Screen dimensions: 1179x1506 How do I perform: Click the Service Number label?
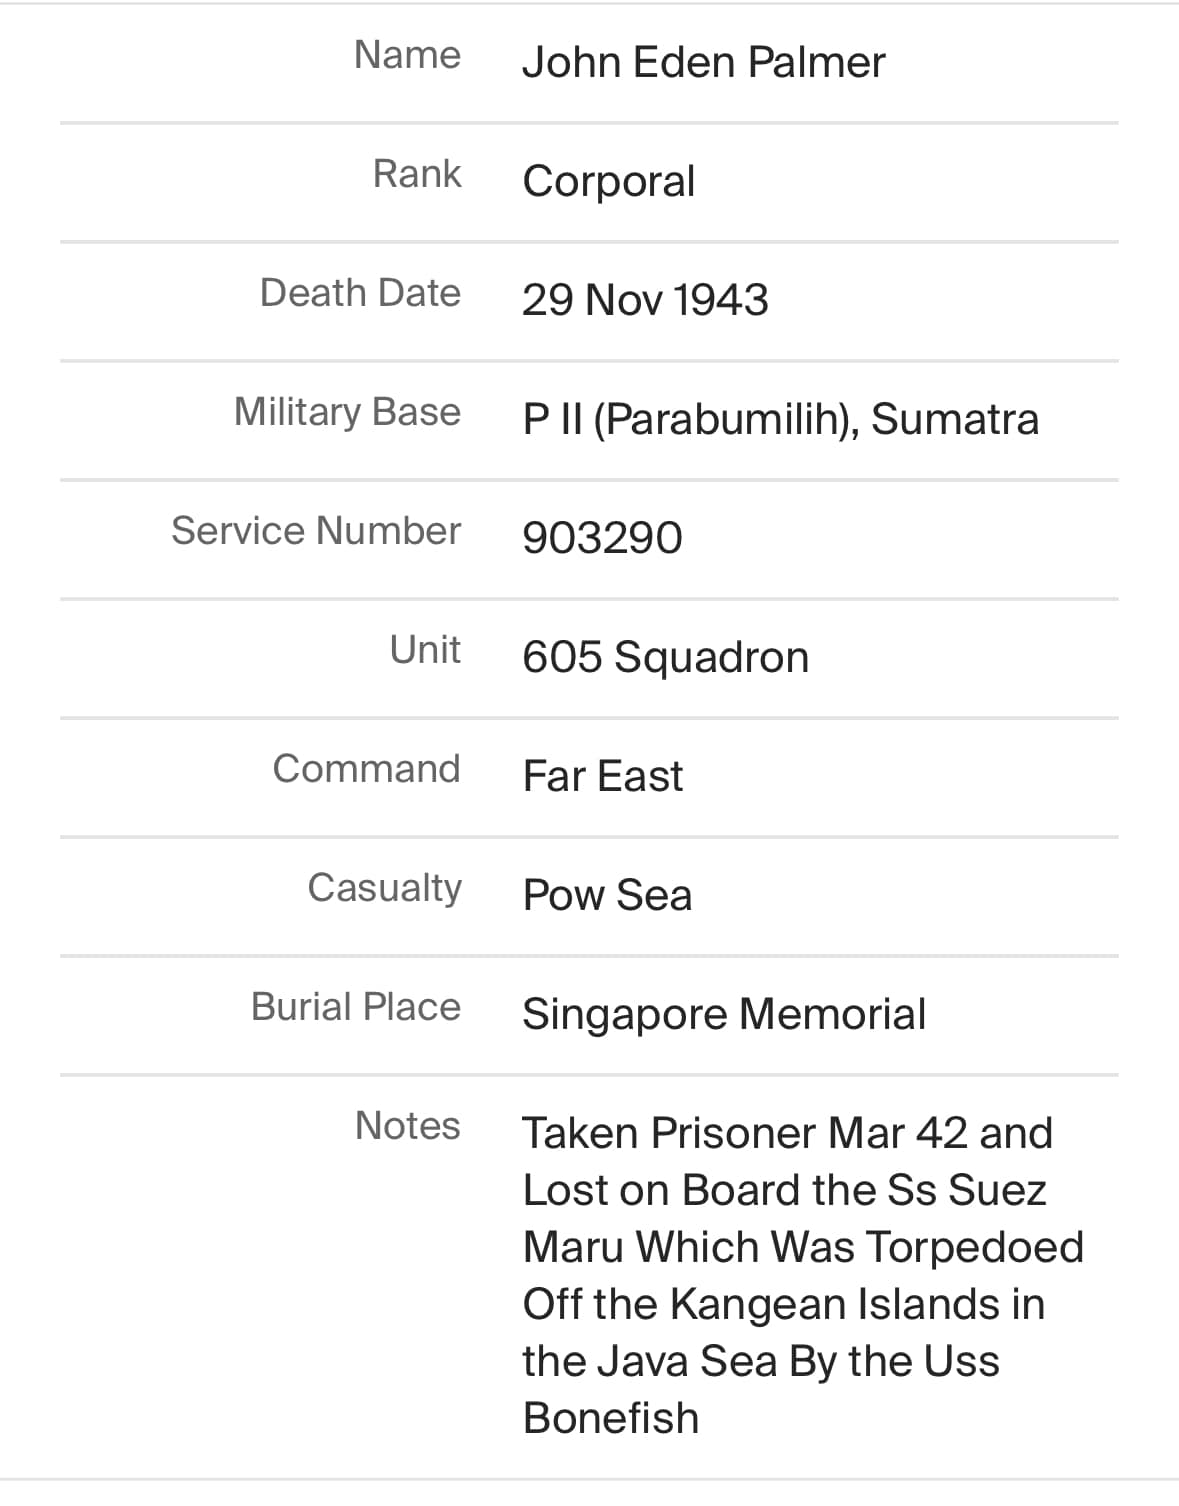point(316,531)
